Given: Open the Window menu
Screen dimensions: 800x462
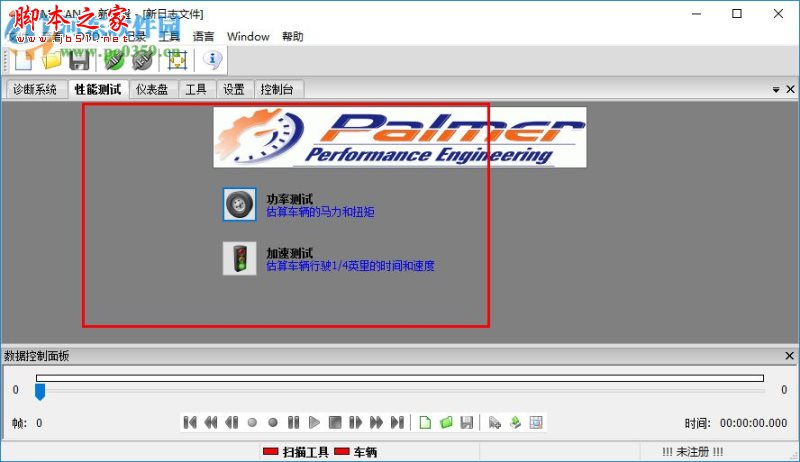Looking at the screenshot, I should 248,36.
